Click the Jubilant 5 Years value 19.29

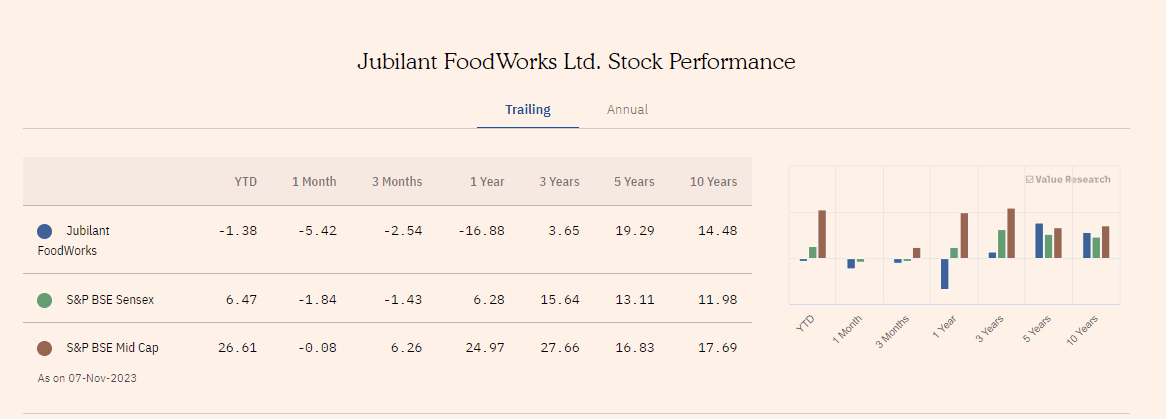[x=634, y=231]
